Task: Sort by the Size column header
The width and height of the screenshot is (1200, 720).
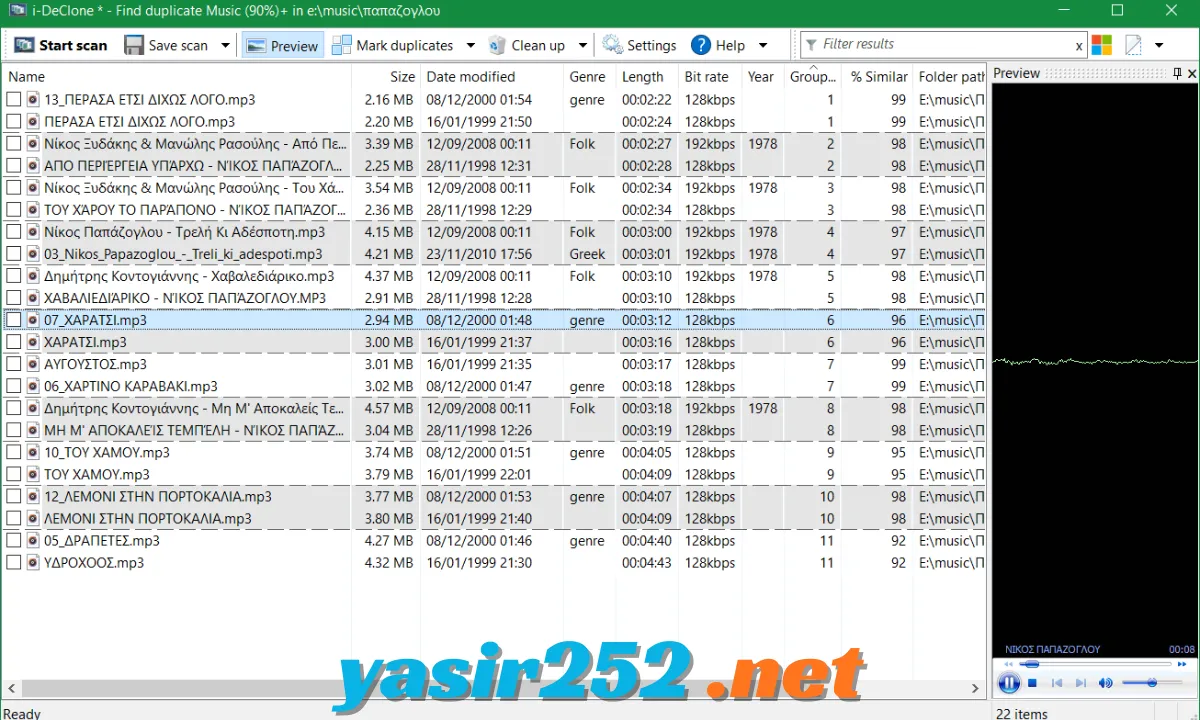Action: [x=386, y=76]
